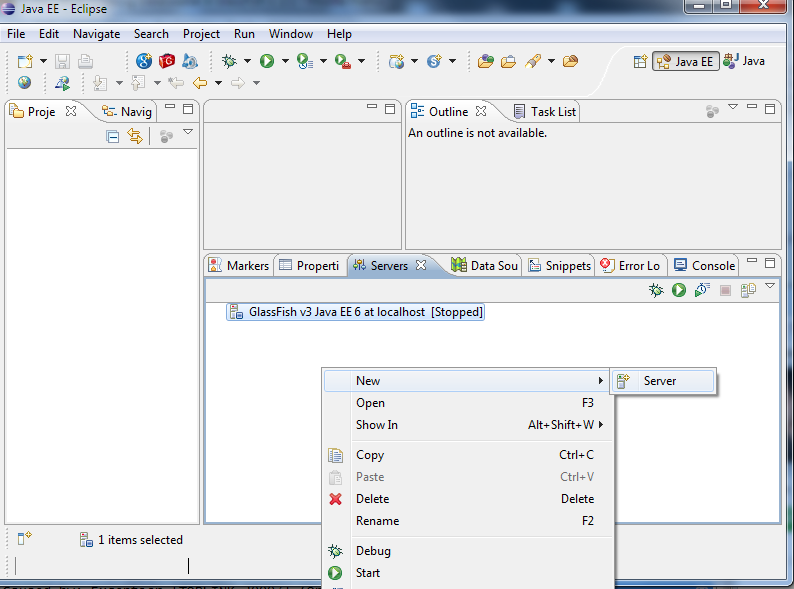Open the New dropdown arrow beside the wizard icon
Image resolution: width=794 pixels, height=589 pixels.
point(44,61)
